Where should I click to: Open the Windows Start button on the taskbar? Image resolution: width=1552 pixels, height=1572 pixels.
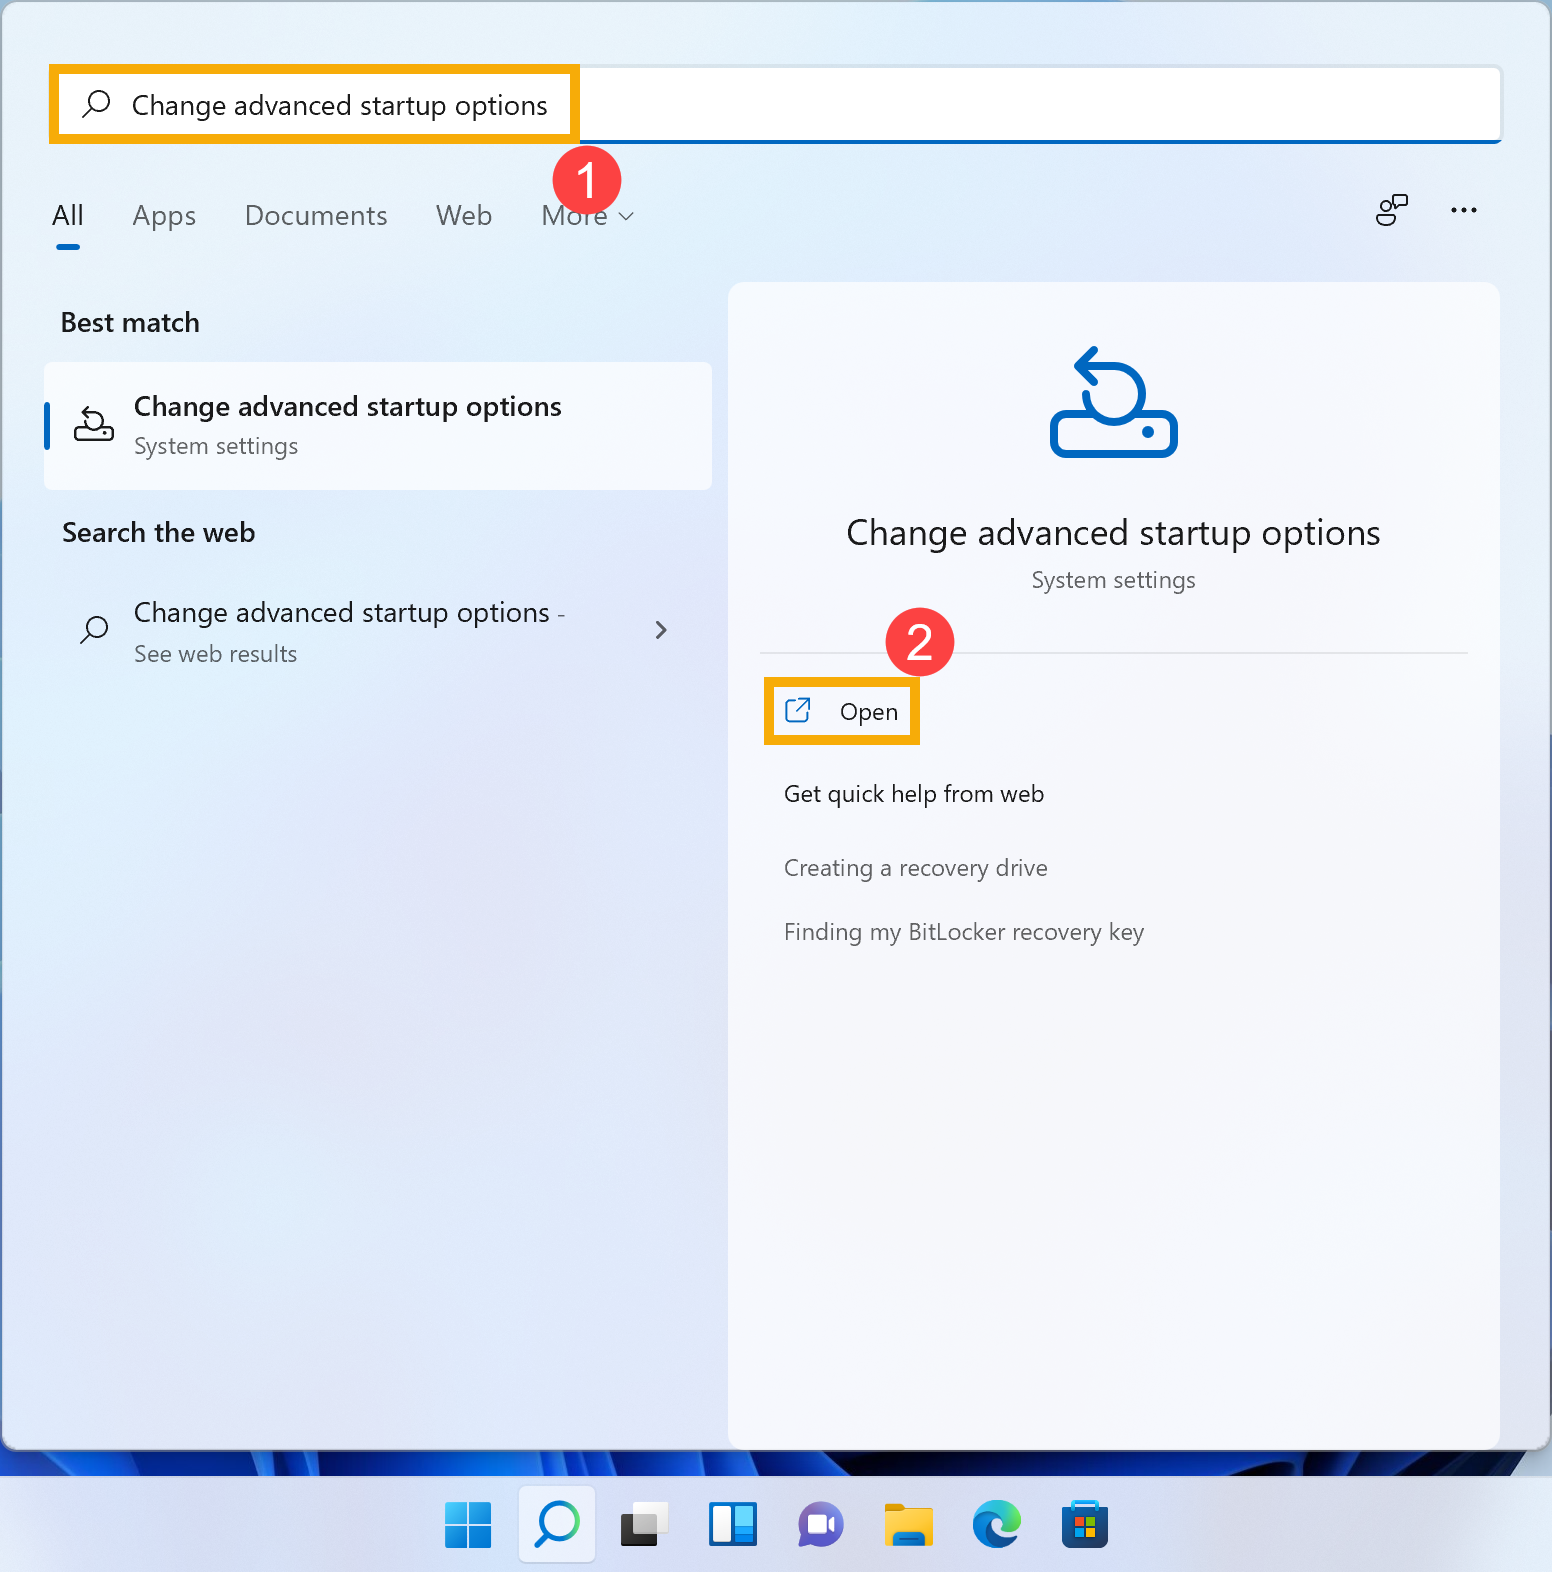[x=468, y=1525]
